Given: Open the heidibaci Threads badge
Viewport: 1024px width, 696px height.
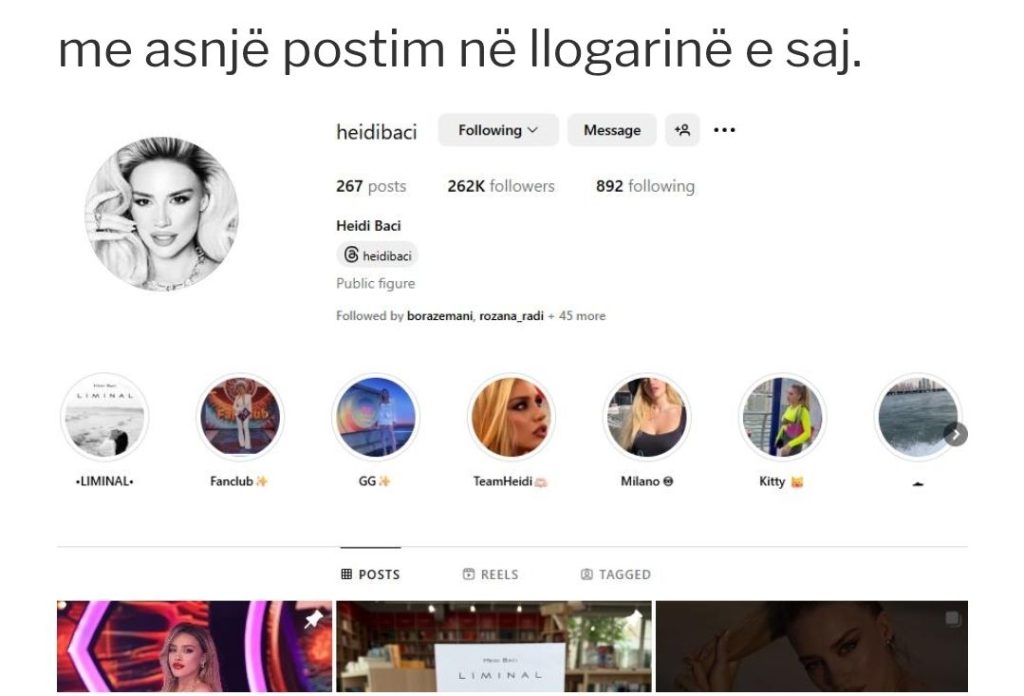Looking at the screenshot, I should pyautogui.click(x=377, y=255).
